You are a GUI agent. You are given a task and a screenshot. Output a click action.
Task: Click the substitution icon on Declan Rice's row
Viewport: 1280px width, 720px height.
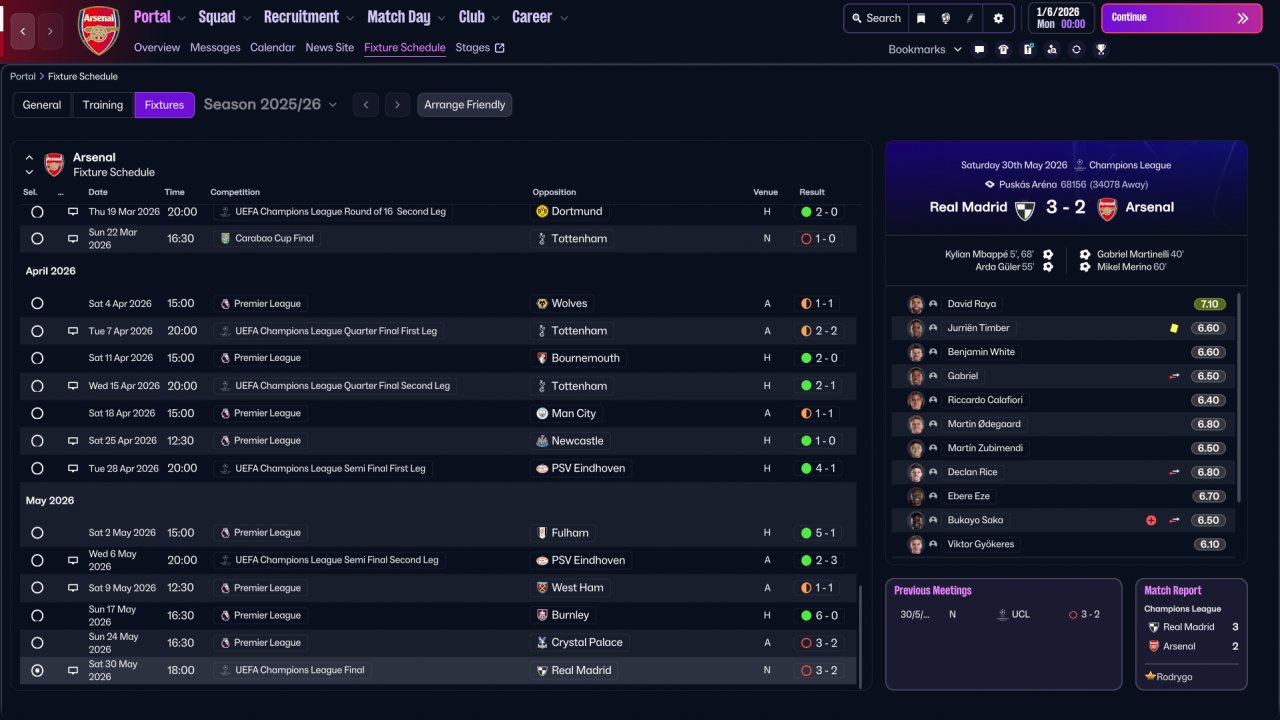point(1174,472)
